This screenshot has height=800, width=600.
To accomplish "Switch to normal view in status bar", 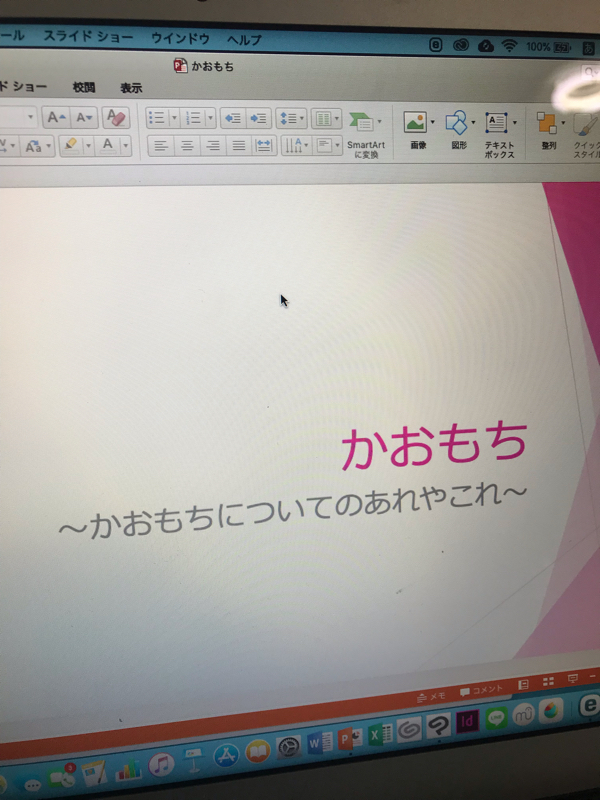I will pos(523,685).
